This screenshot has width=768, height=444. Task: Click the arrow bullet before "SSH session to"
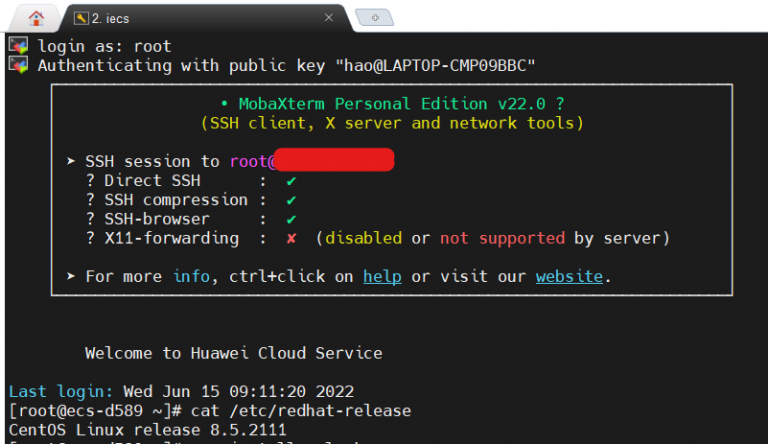click(x=71, y=161)
